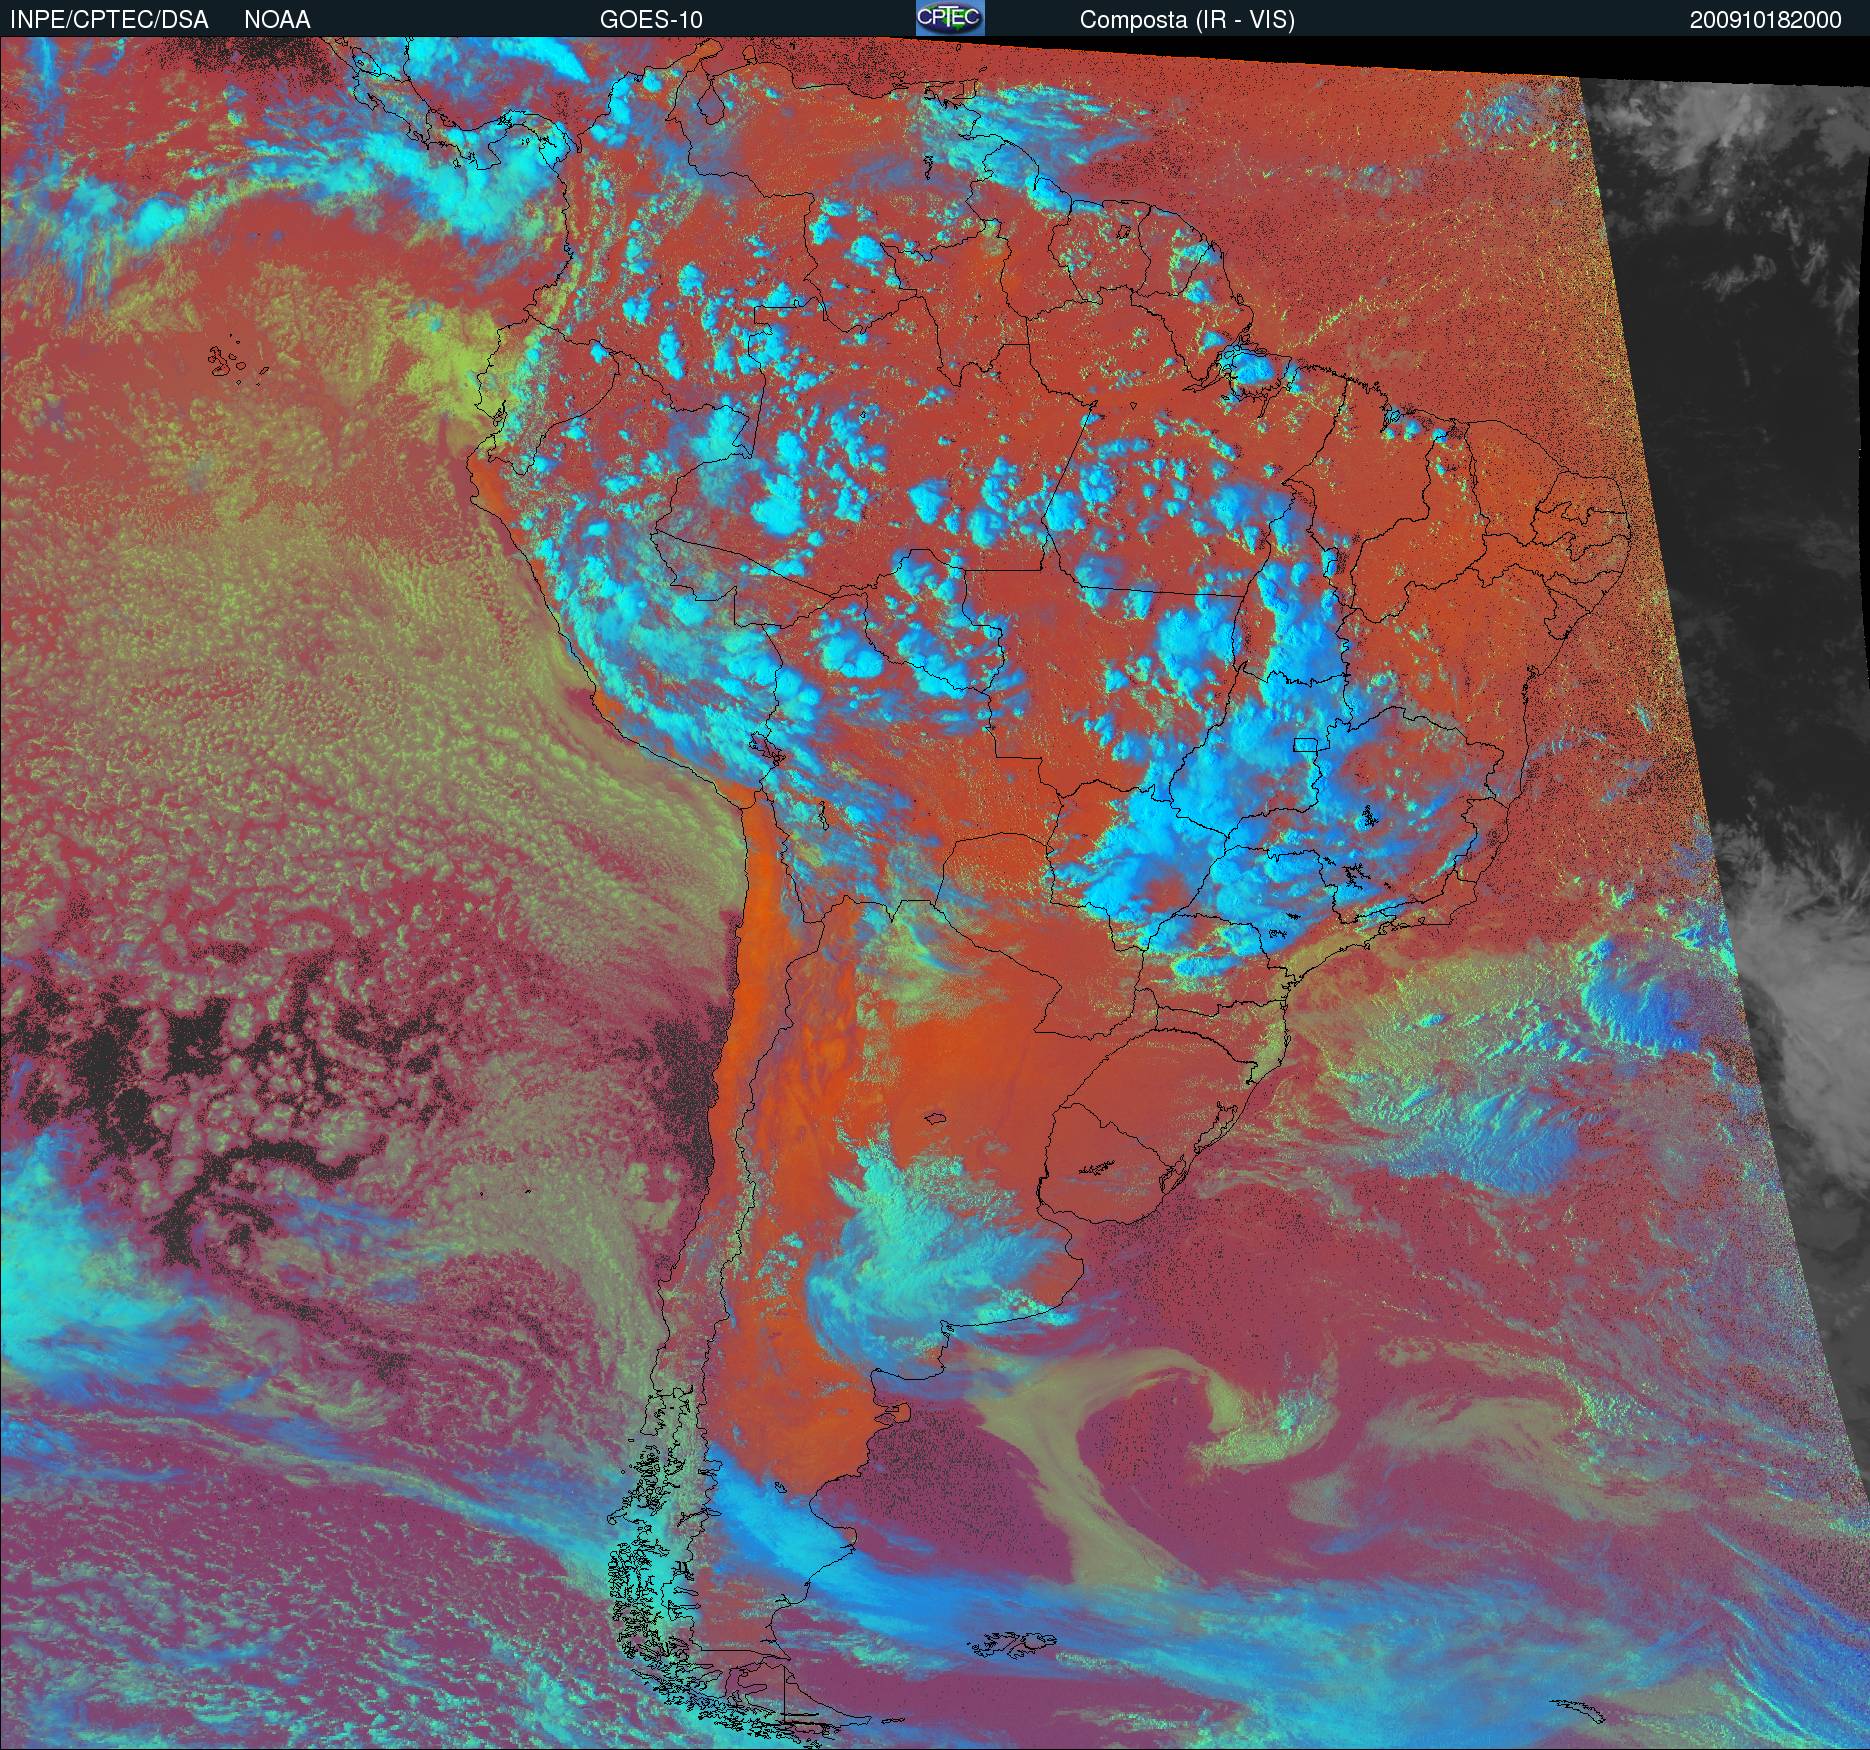
Task: Click the Composta (IR - VIS) title
Action: click(1187, 20)
